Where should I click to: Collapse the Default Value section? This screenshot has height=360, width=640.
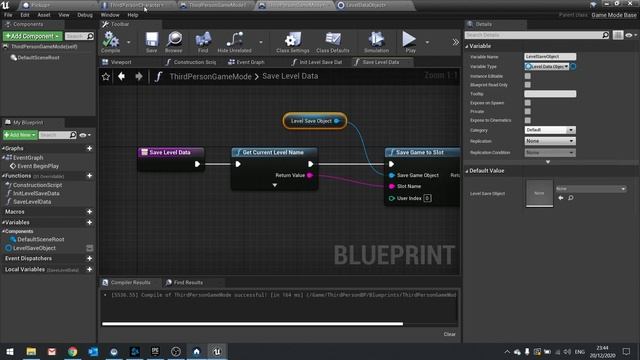[x=467, y=171]
